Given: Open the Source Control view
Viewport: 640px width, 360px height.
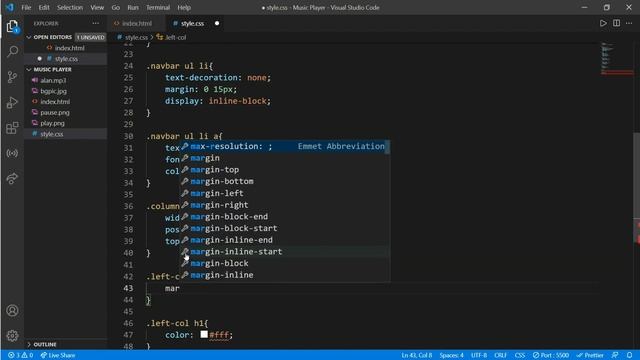Looking at the screenshot, I should click(x=12, y=77).
